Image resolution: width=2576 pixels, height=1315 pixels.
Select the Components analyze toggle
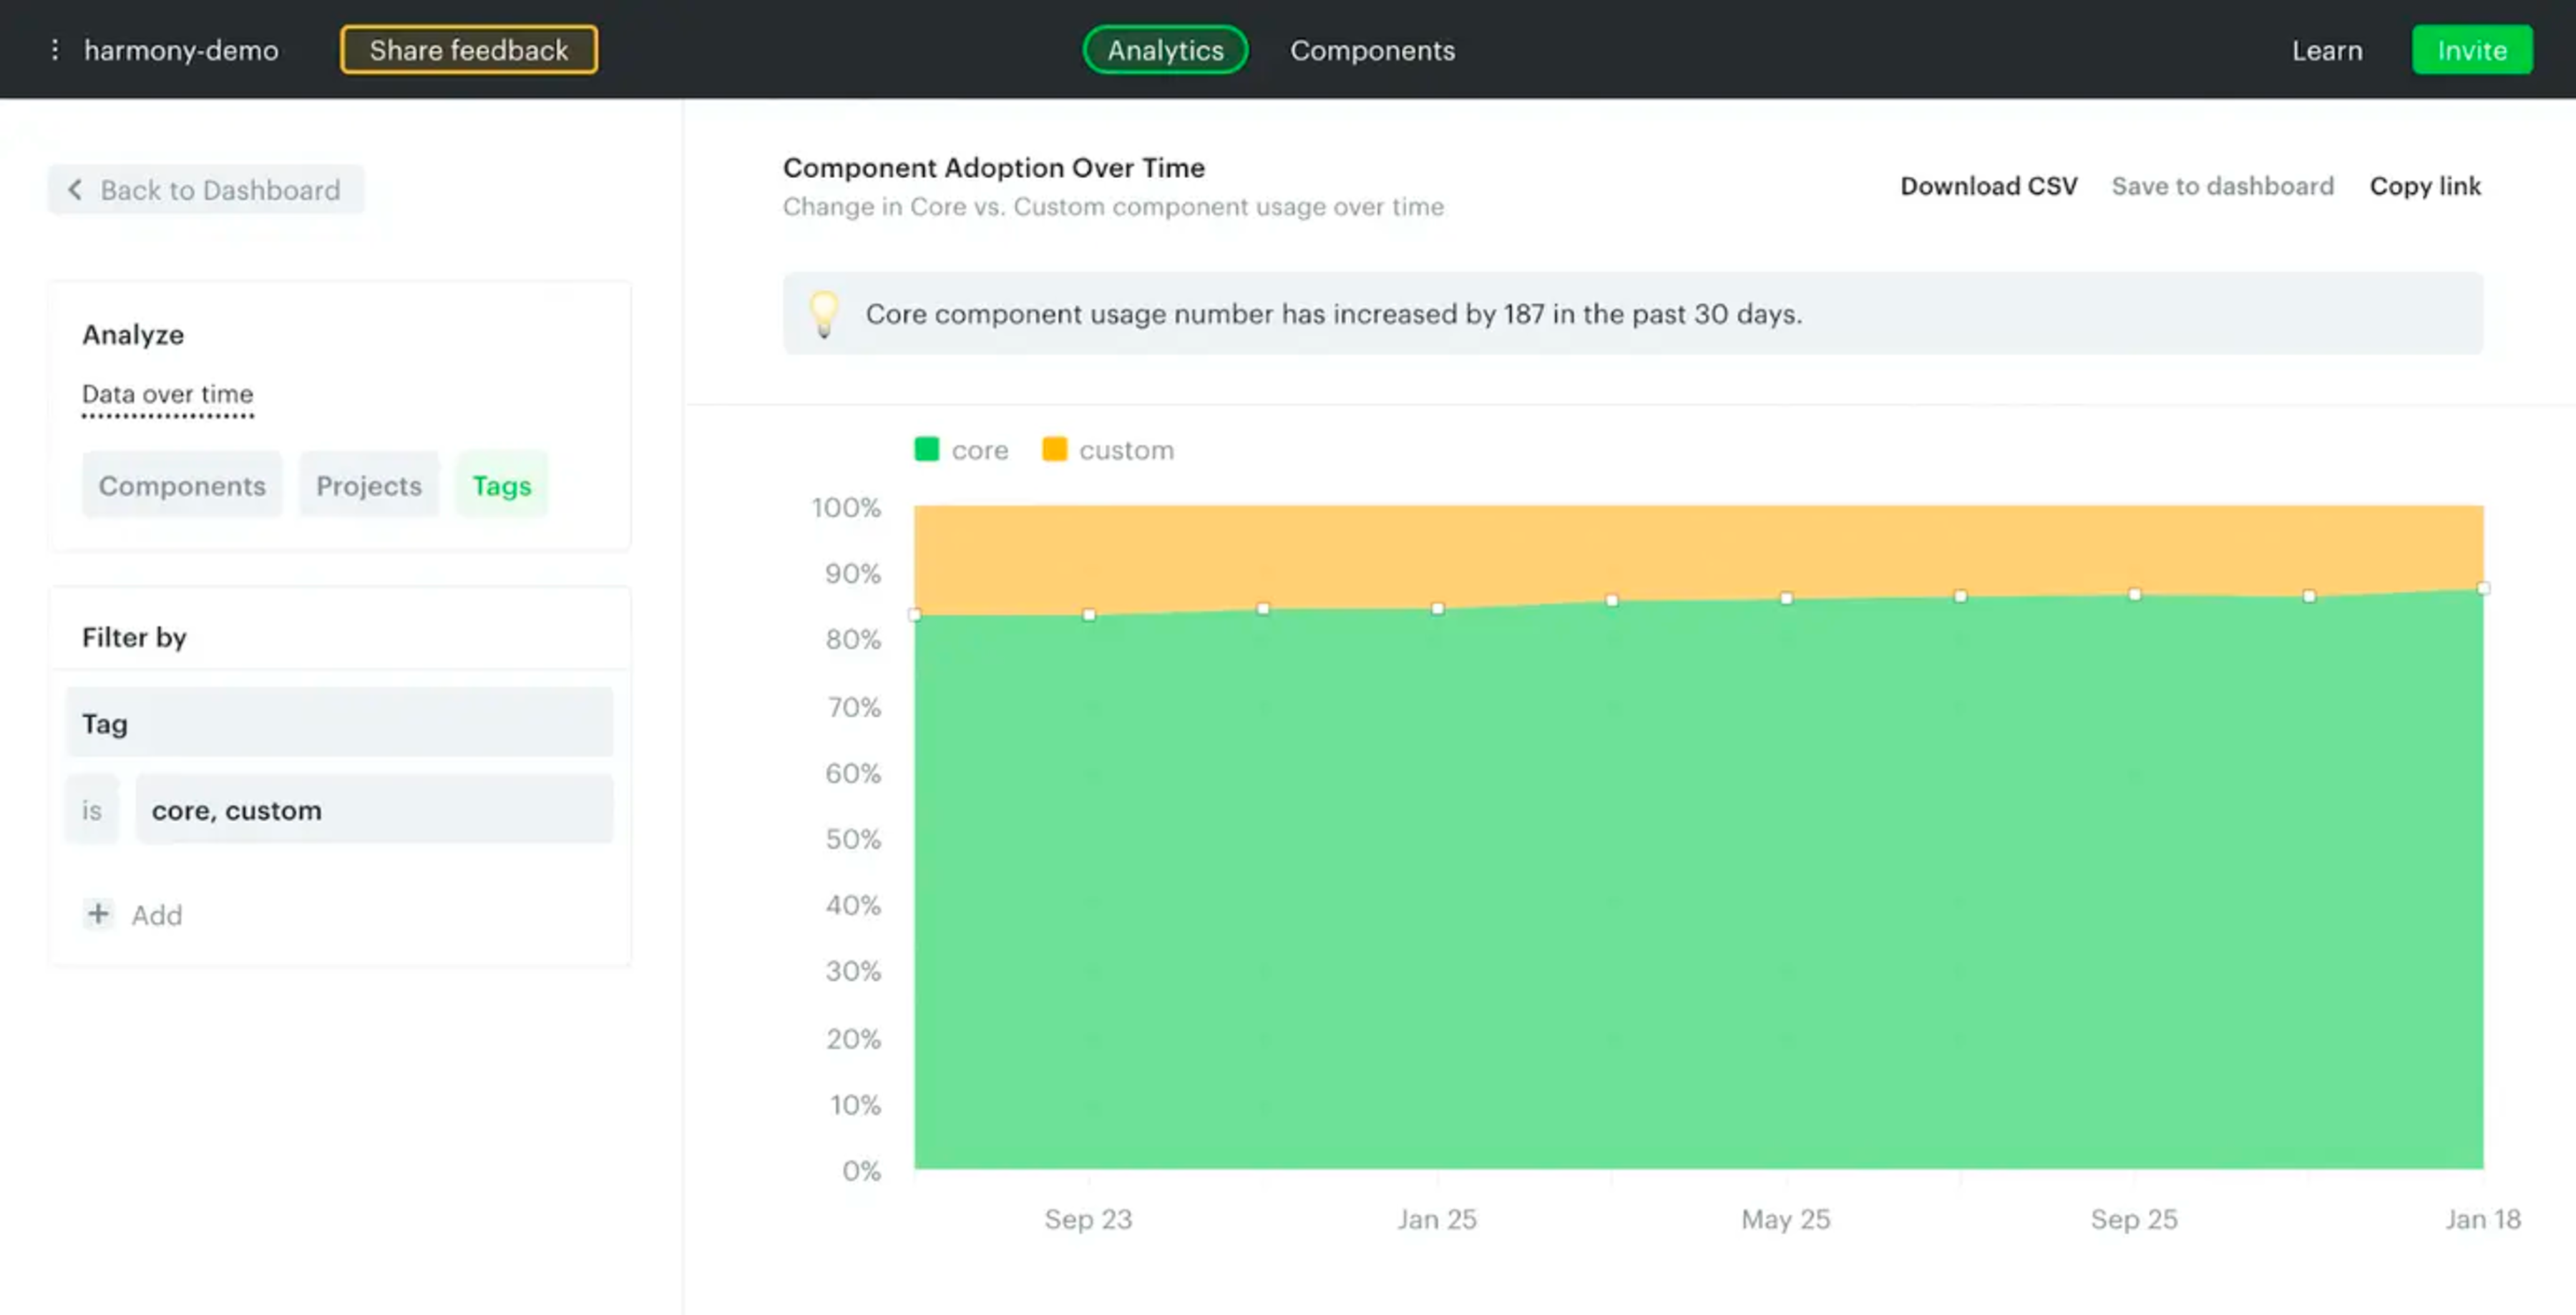click(x=182, y=486)
